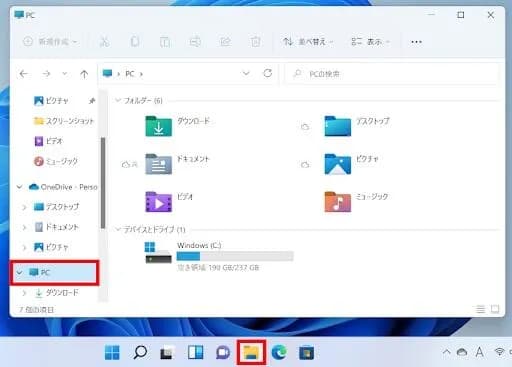Select the ビデオ folder in main pane
The height and width of the screenshot is (367, 512).
158,201
